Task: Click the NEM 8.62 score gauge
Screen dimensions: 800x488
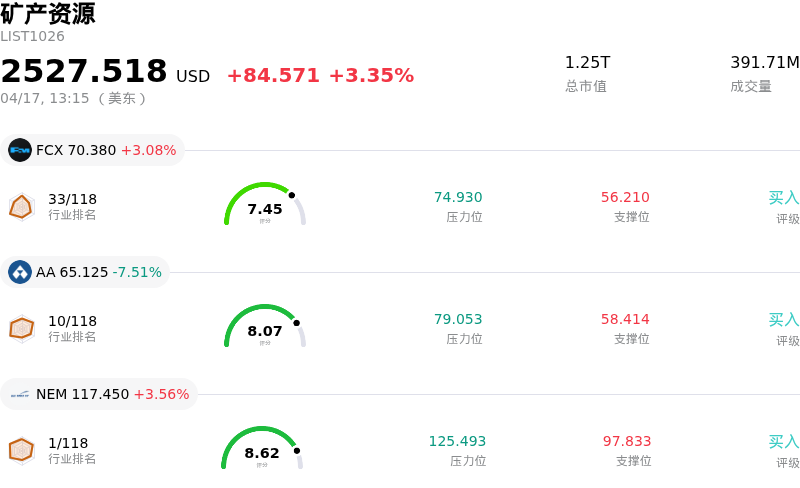Action: (262, 449)
